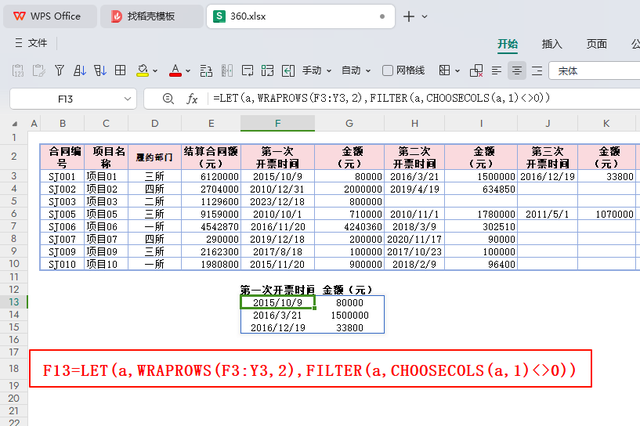Apply the red font color A
The image size is (640, 426).
tap(175, 71)
